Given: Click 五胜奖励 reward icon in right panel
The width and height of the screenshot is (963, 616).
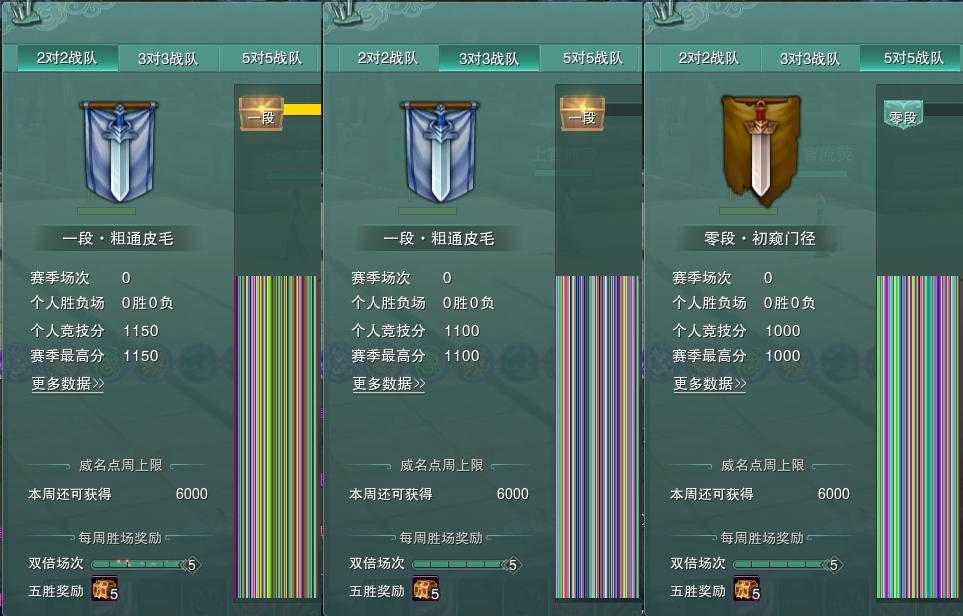Looking at the screenshot, I should [x=746, y=589].
